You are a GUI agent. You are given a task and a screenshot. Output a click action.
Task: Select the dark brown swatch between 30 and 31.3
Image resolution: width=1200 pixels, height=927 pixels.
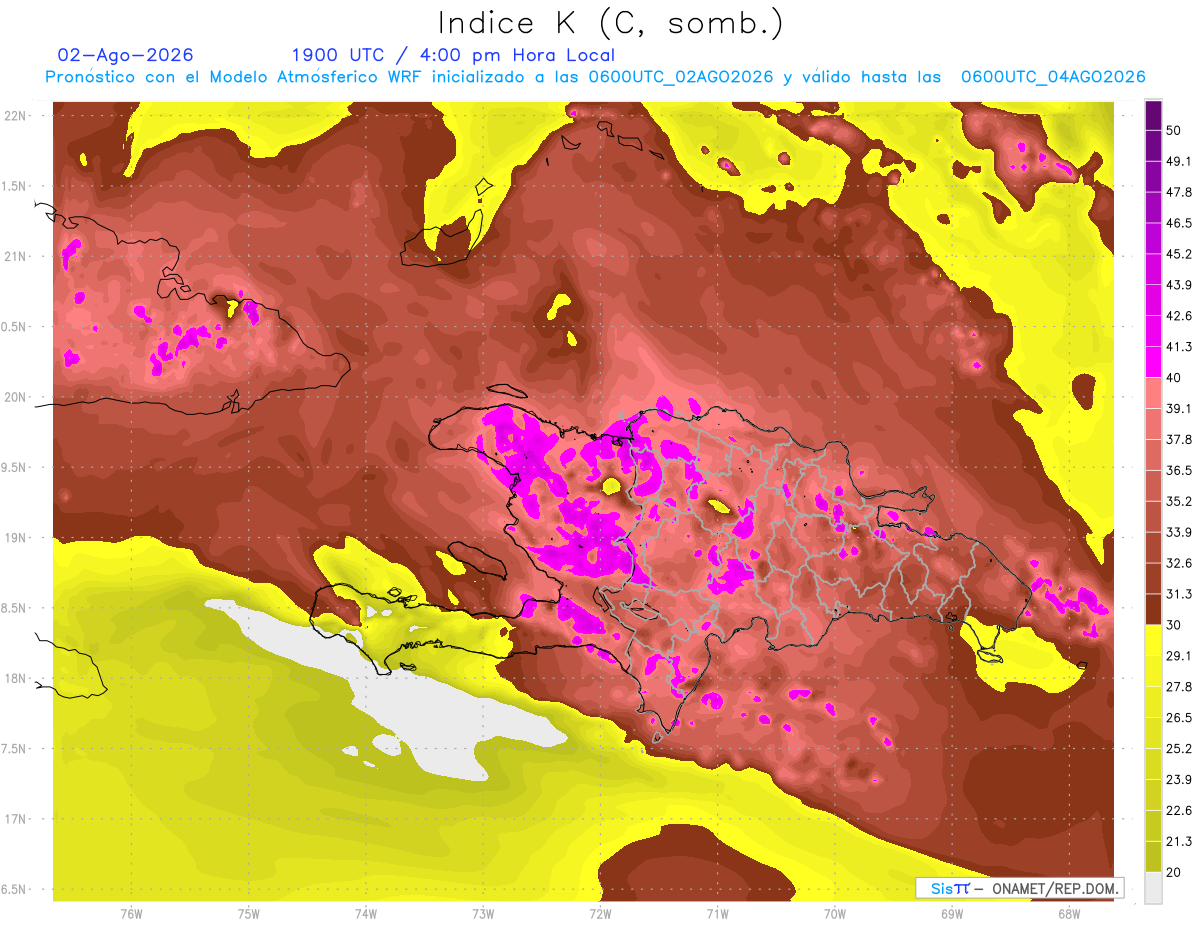tap(1153, 609)
